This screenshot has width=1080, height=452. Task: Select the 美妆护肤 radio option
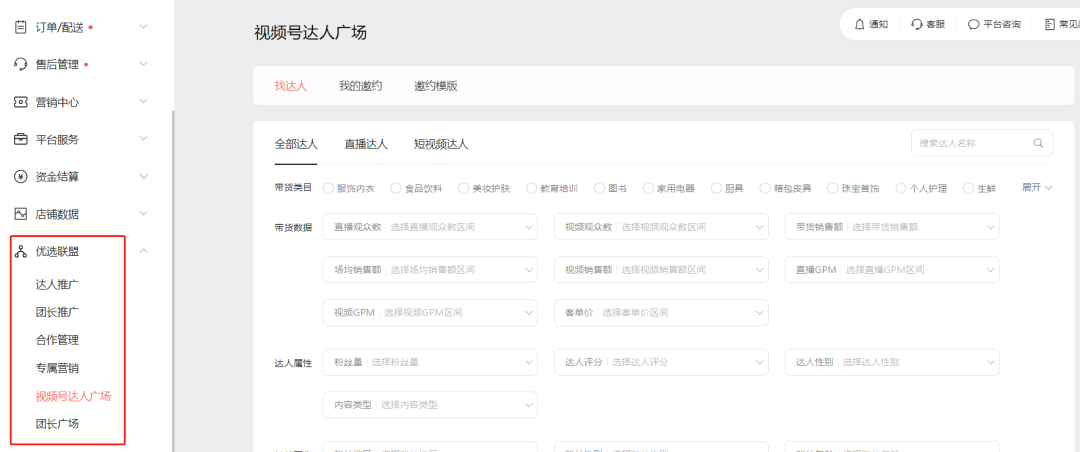click(464, 188)
